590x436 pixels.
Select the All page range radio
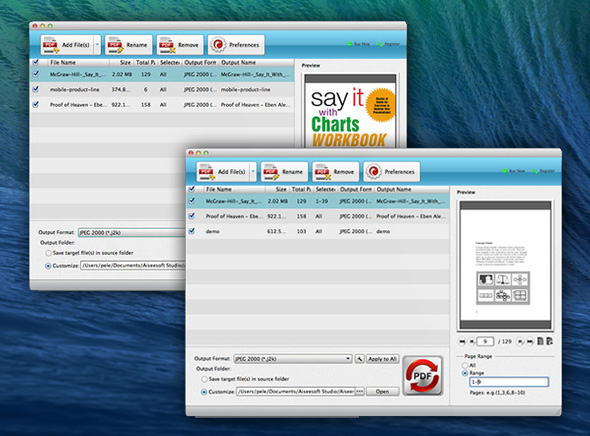(465, 365)
